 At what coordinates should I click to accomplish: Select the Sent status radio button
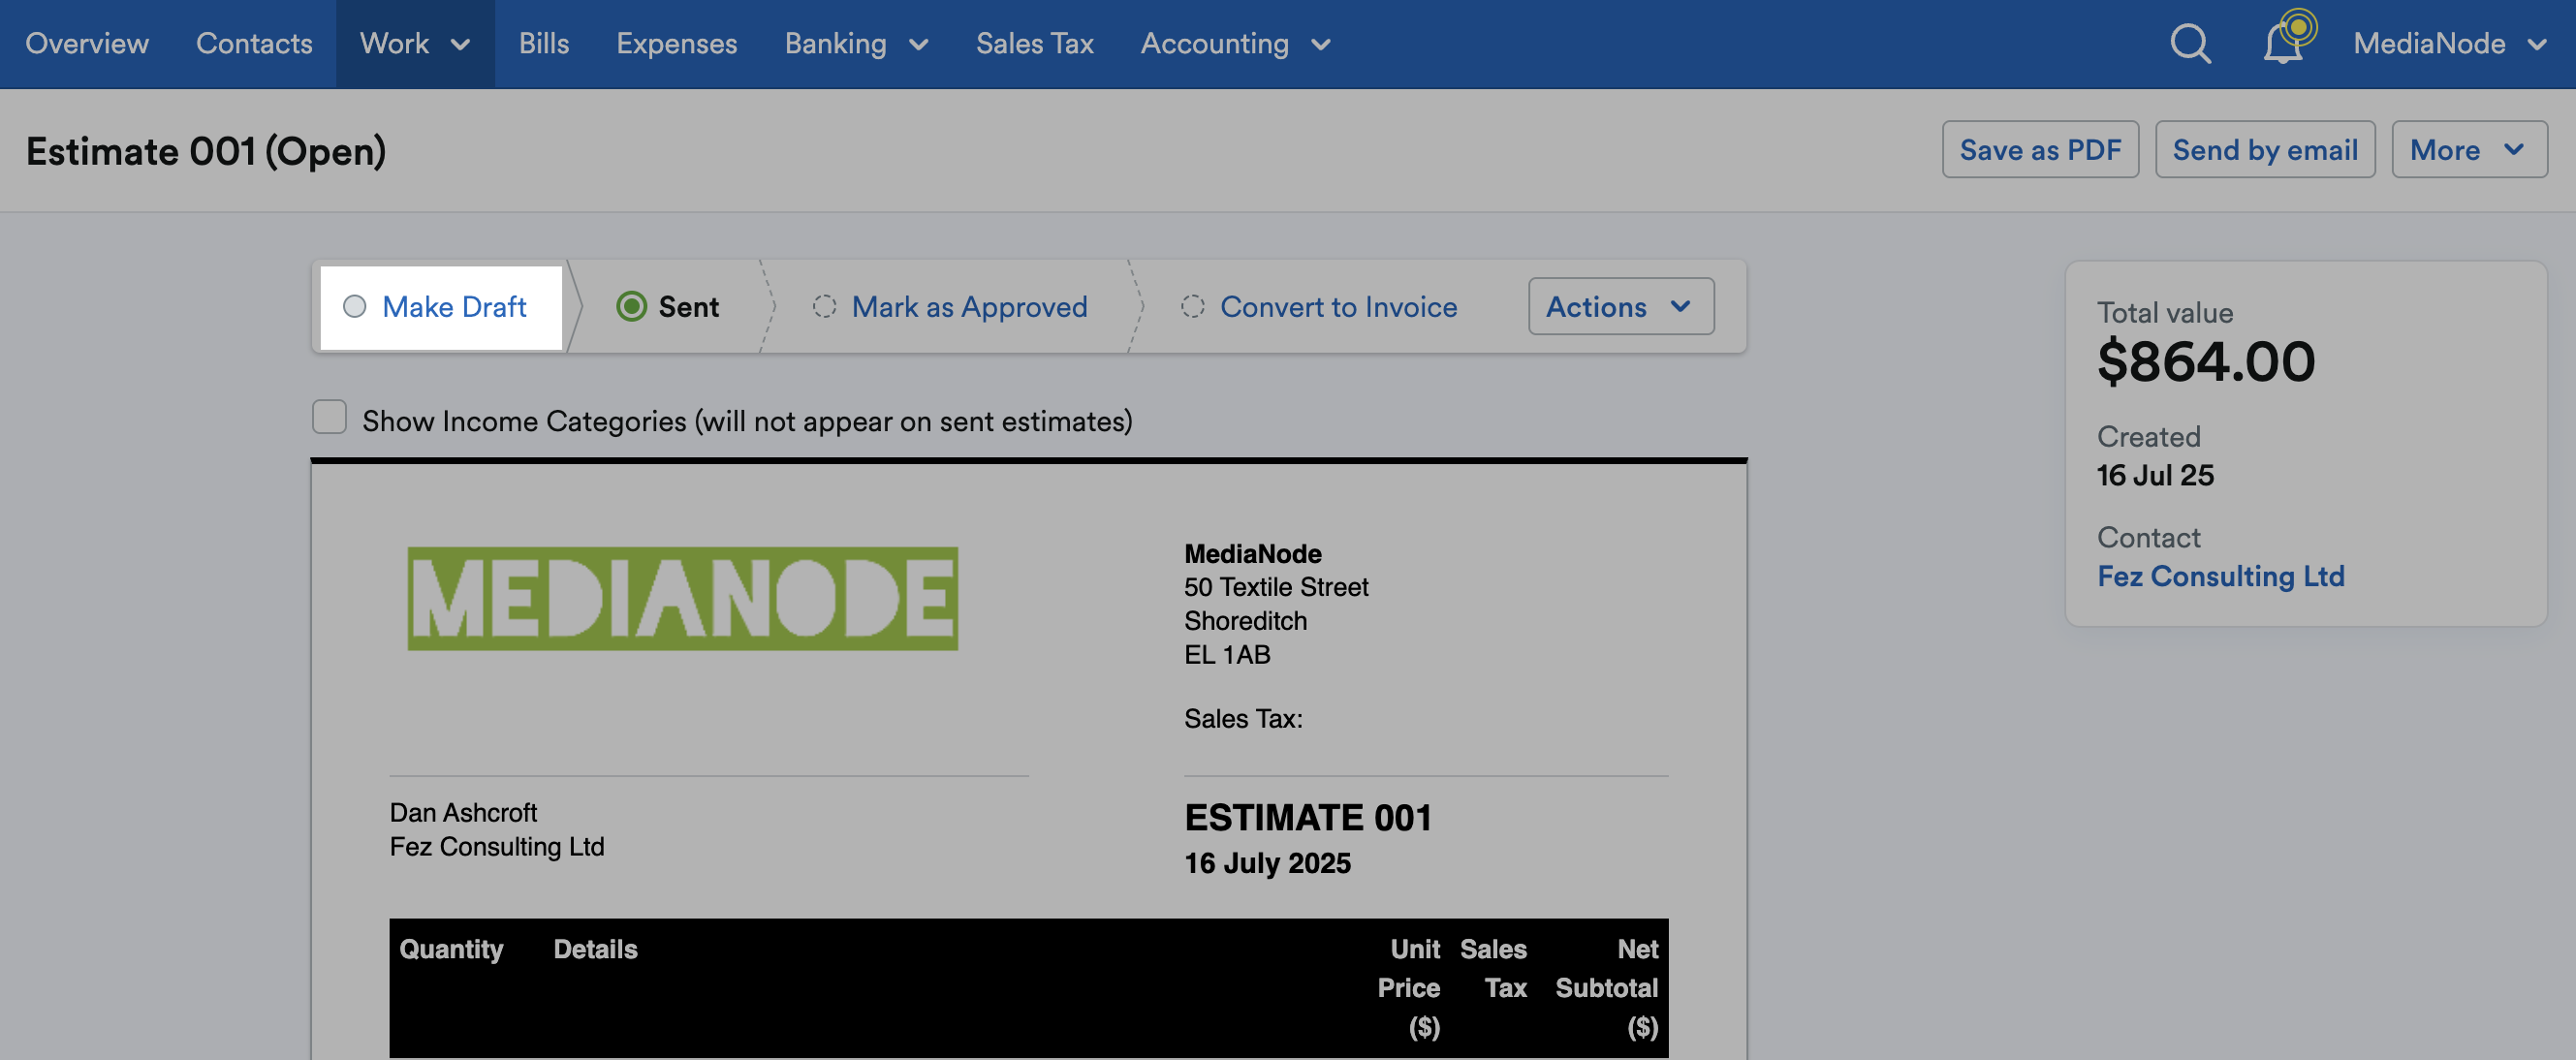[x=631, y=306]
